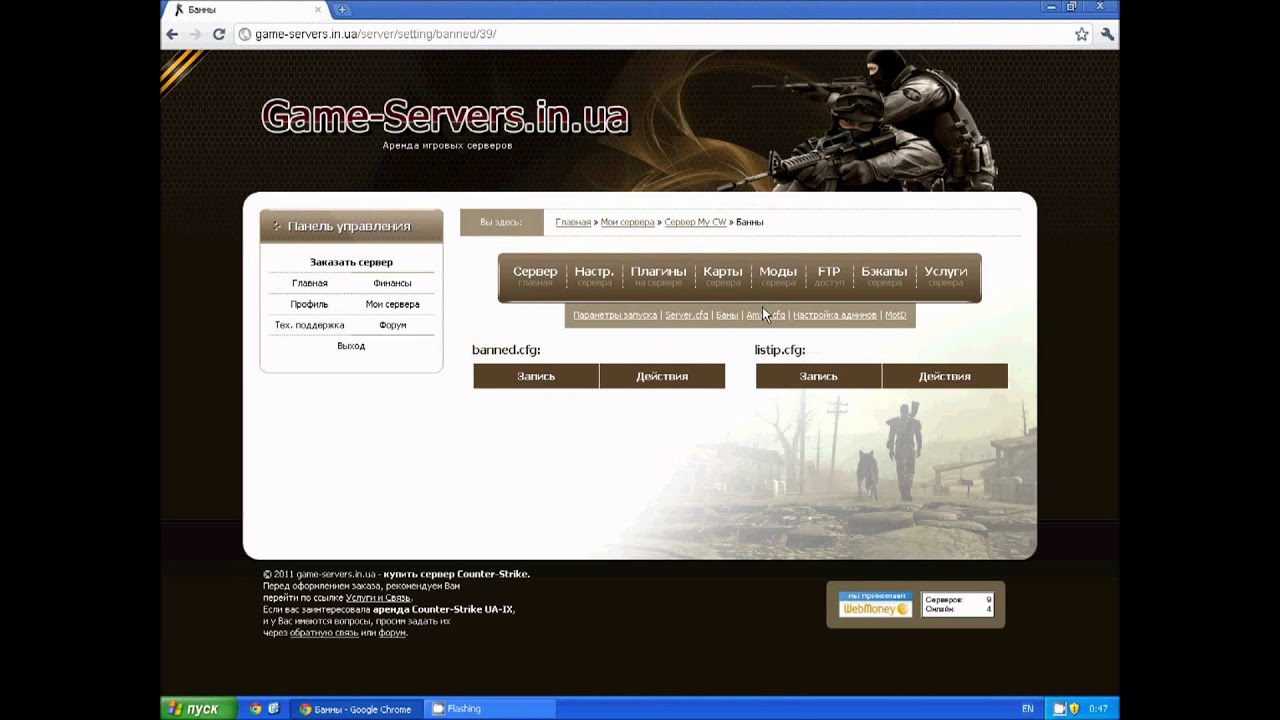Click the Запись header under listip.cfg

click(x=819, y=376)
